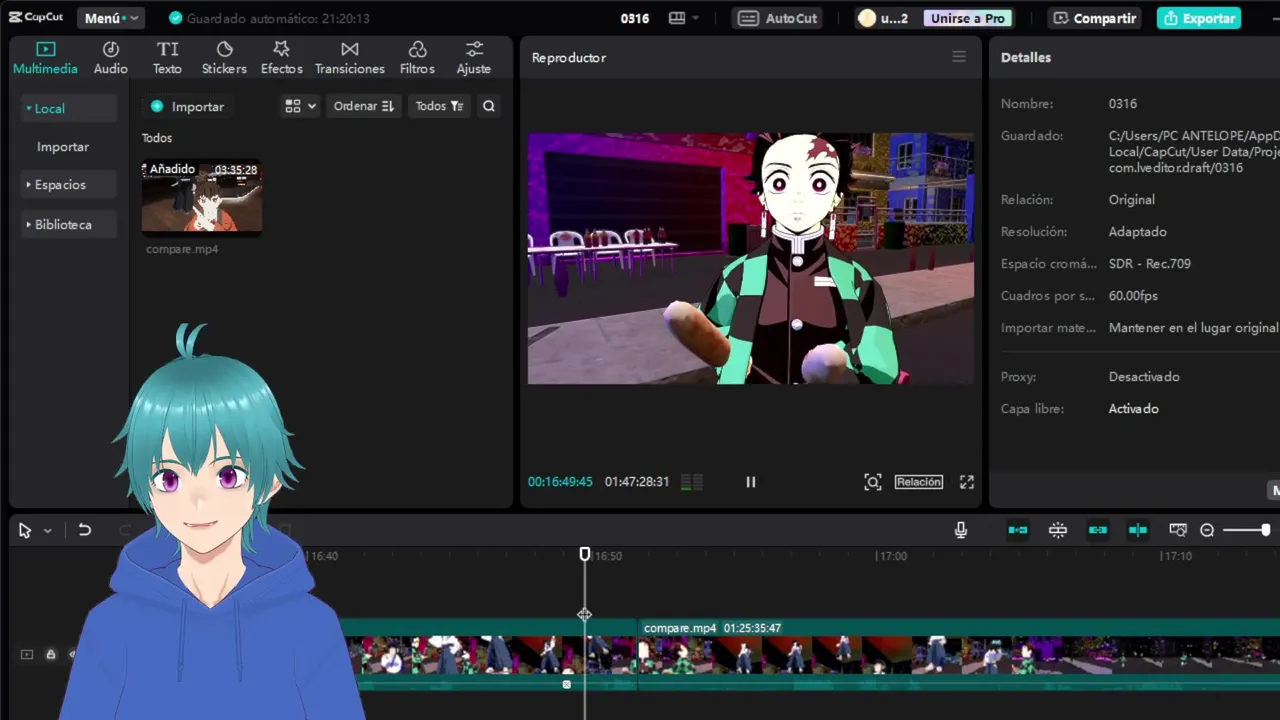The image size is (1280, 720).
Task: Click the SDR - Rec.709 value
Action: tap(1150, 264)
